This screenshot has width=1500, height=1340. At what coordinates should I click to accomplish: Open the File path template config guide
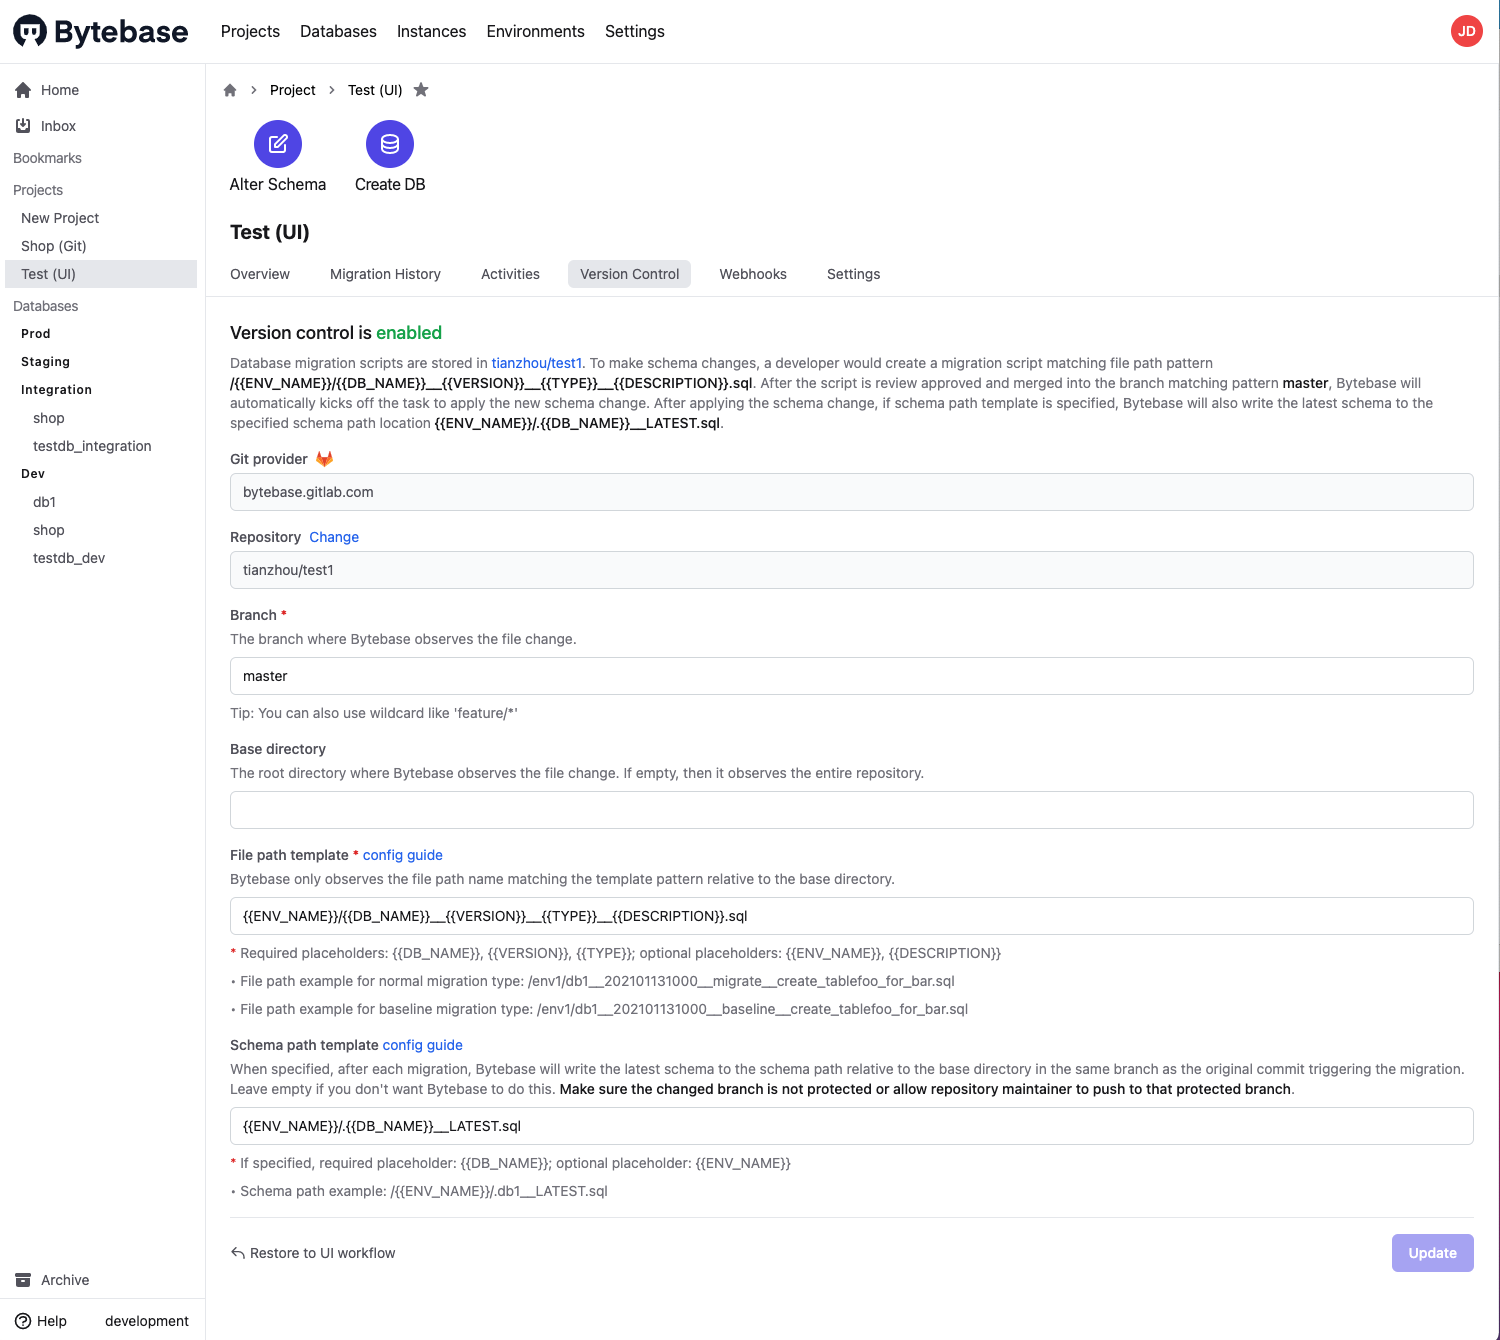coord(403,855)
